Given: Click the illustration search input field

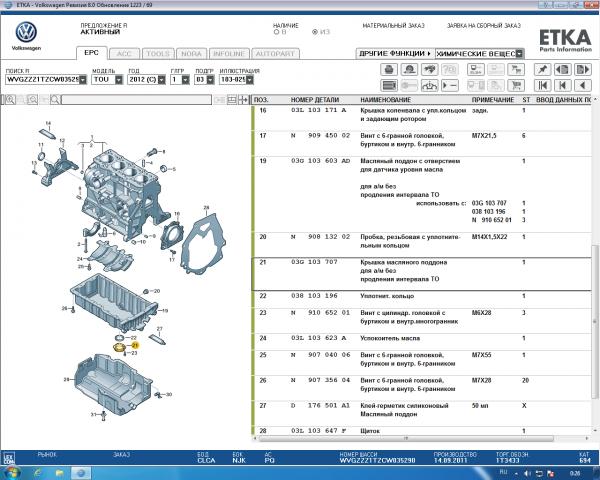Looking at the screenshot, I should click(136, 100).
